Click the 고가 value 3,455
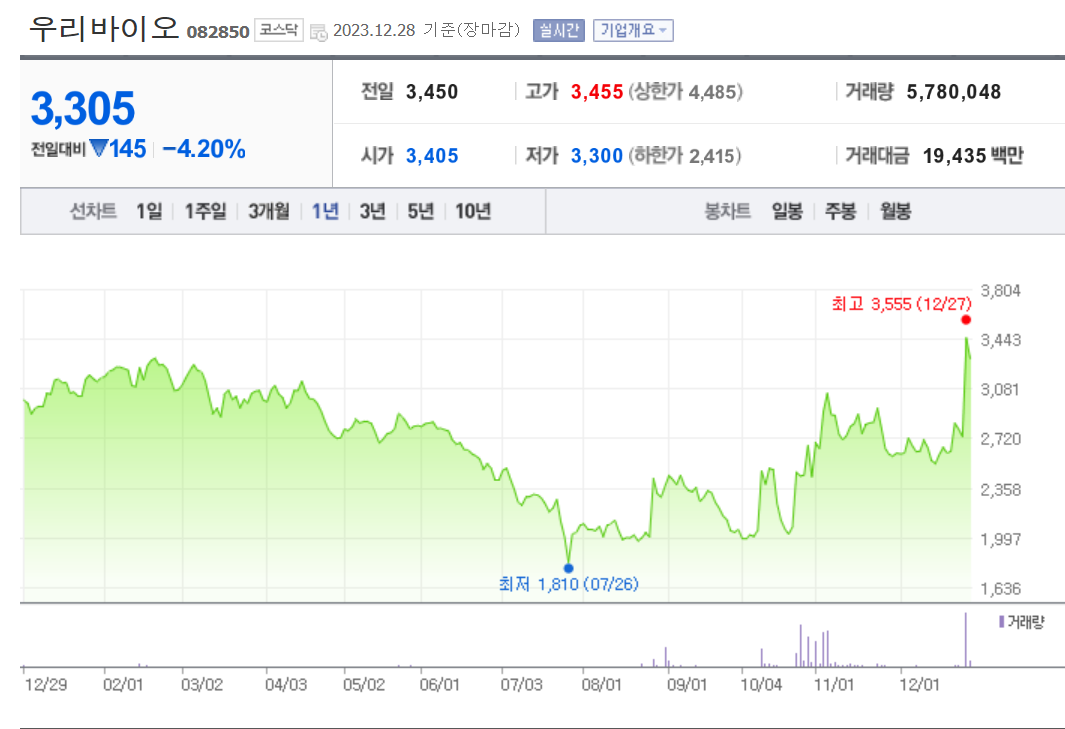The image size is (1065, 729). 596,92
